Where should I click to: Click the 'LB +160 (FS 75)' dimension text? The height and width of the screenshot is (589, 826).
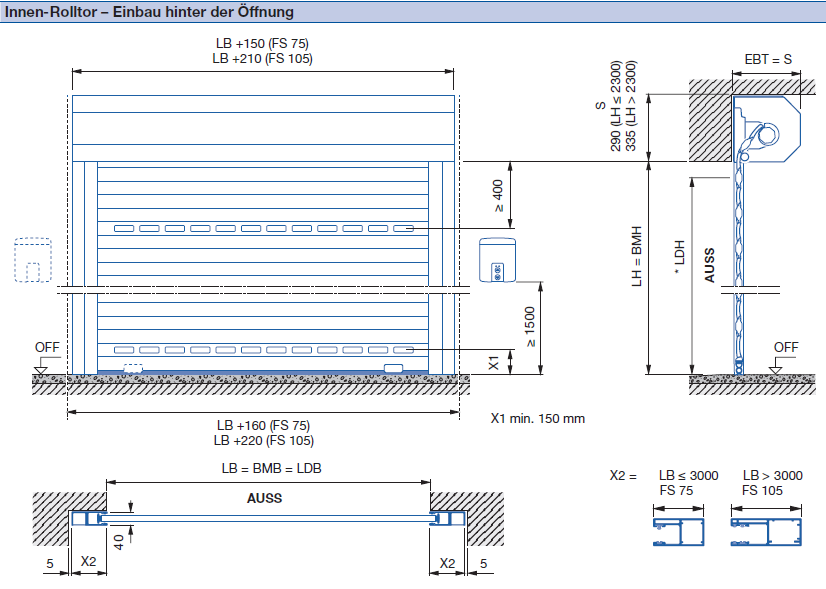(263, 425)
